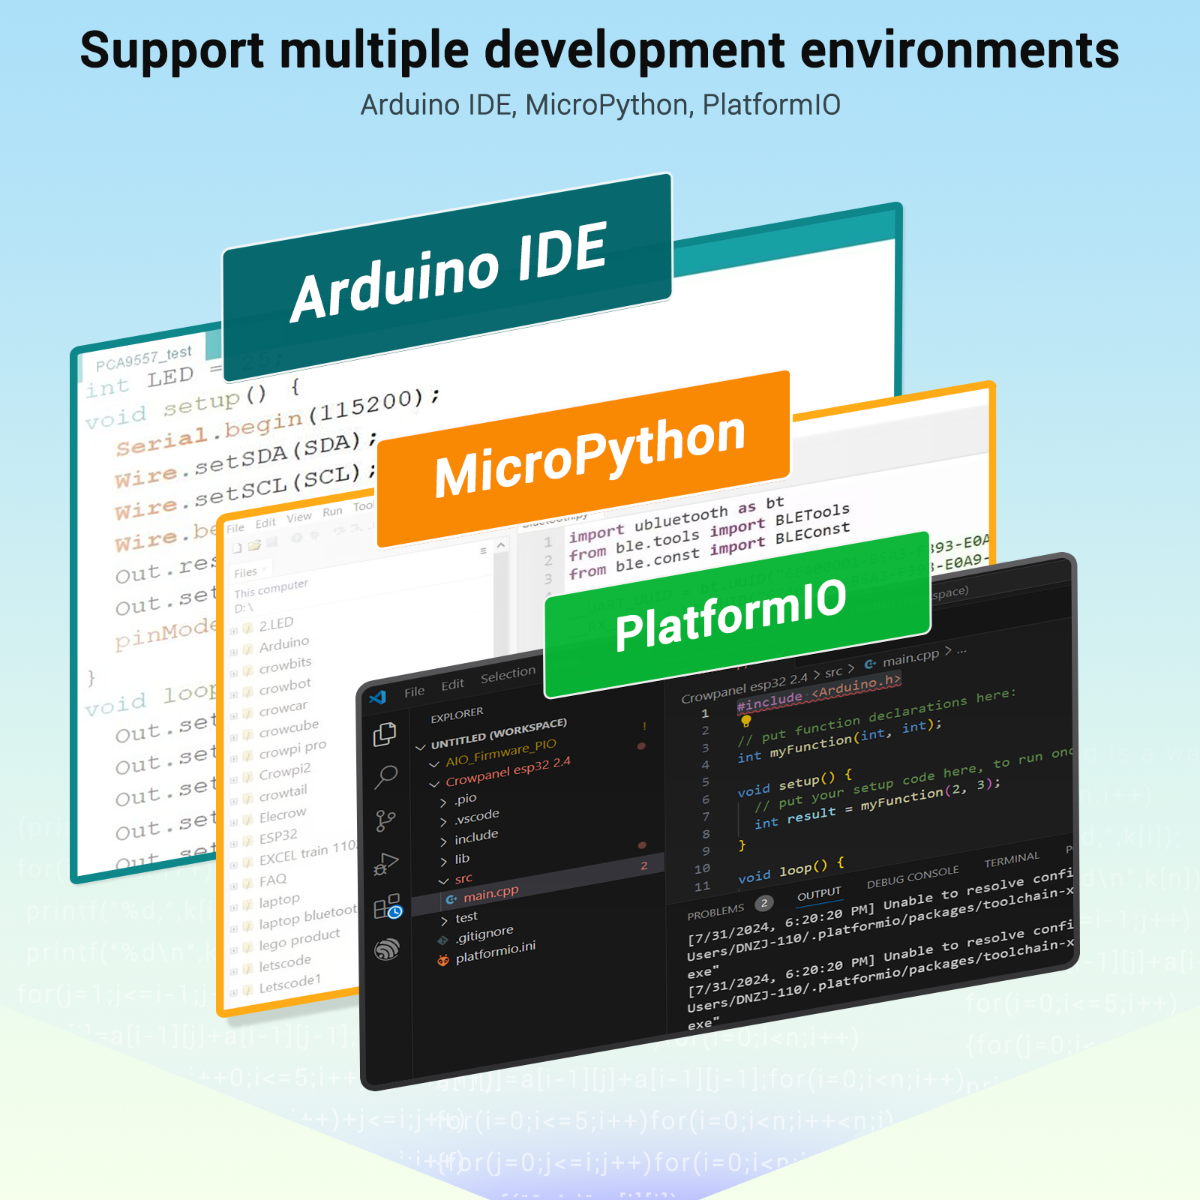This screenshot has height=1200, width=1200.
Task: Open the Selection menu in VS Code
Action: pos(508,675)
